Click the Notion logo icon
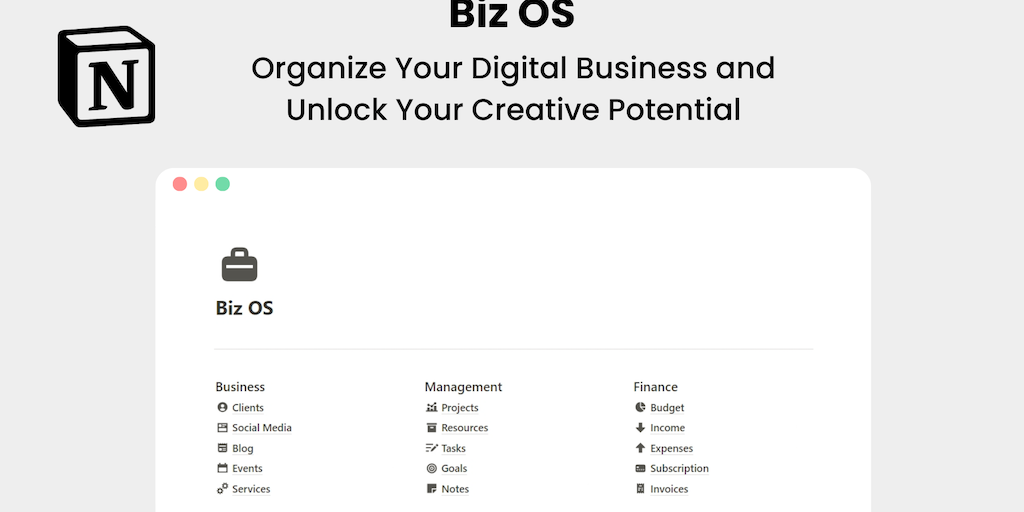This screenshot has height=512, width=1024. (x=106, y=77)
